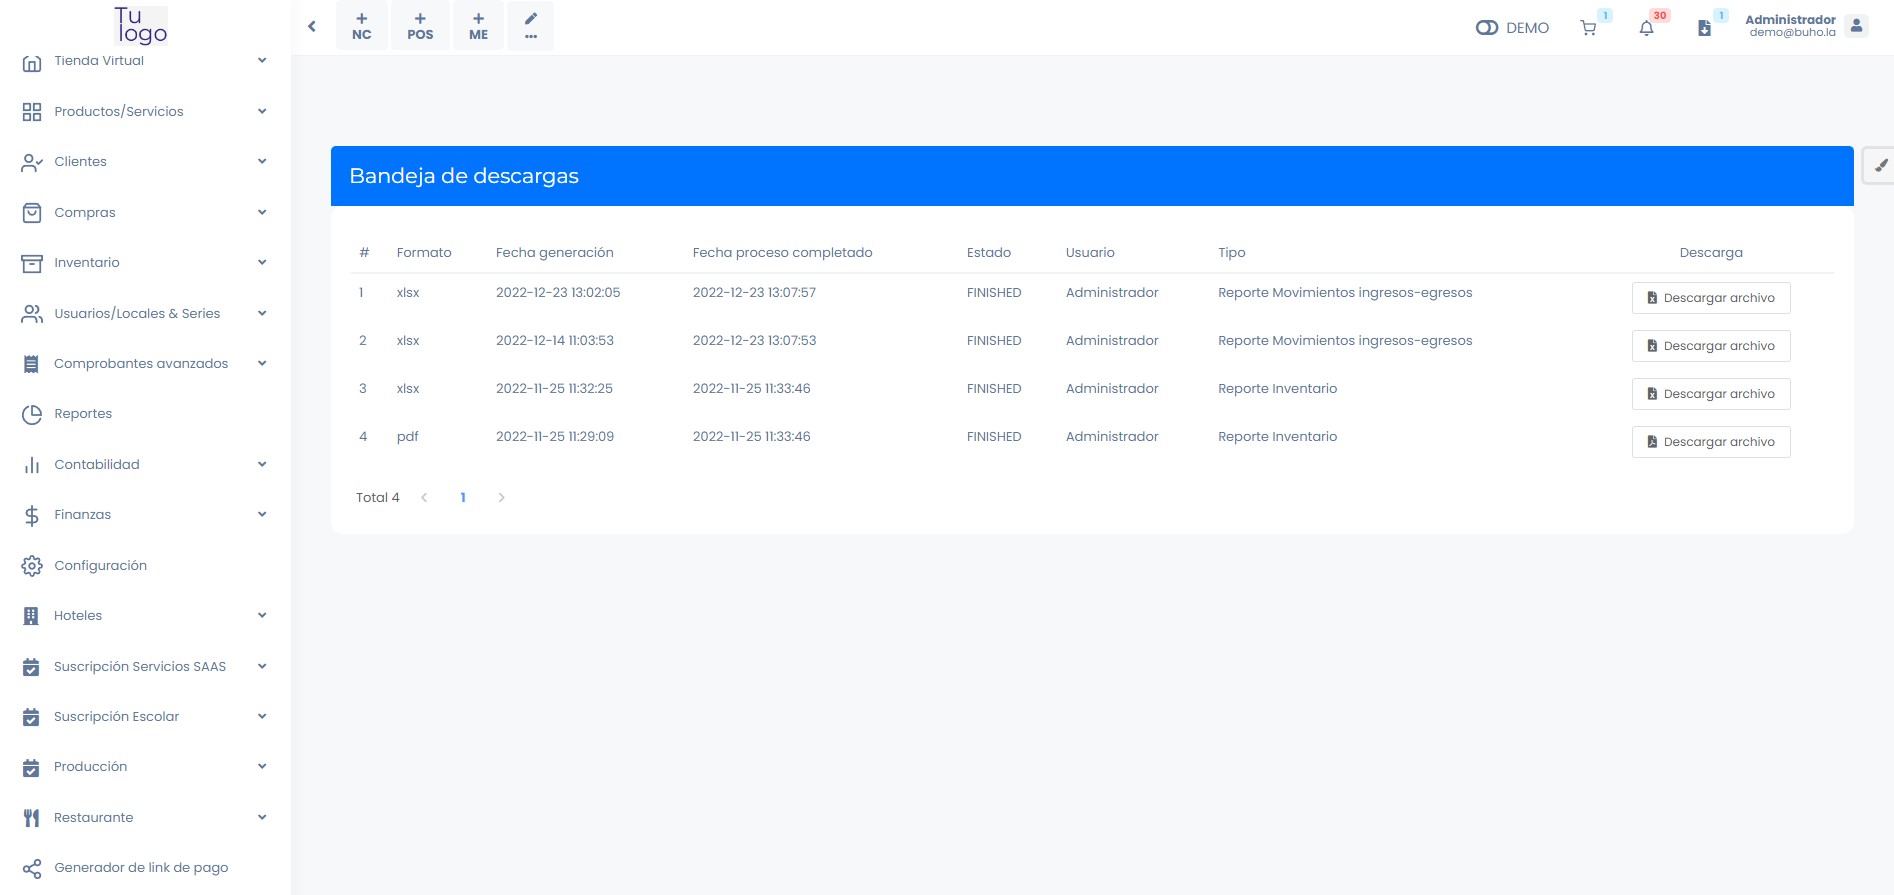Toggle the DEMO mode switch
Image resolution: width=1894 pixels, height=895 pixels.
(x=1486, y=28)
